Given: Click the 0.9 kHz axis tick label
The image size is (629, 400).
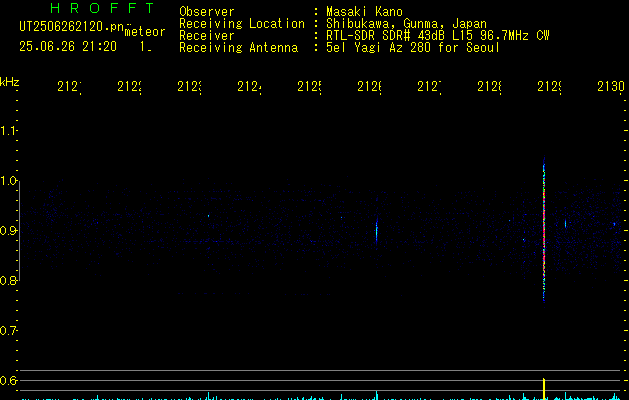Looking at the screenshot, I should click(8, 231).
